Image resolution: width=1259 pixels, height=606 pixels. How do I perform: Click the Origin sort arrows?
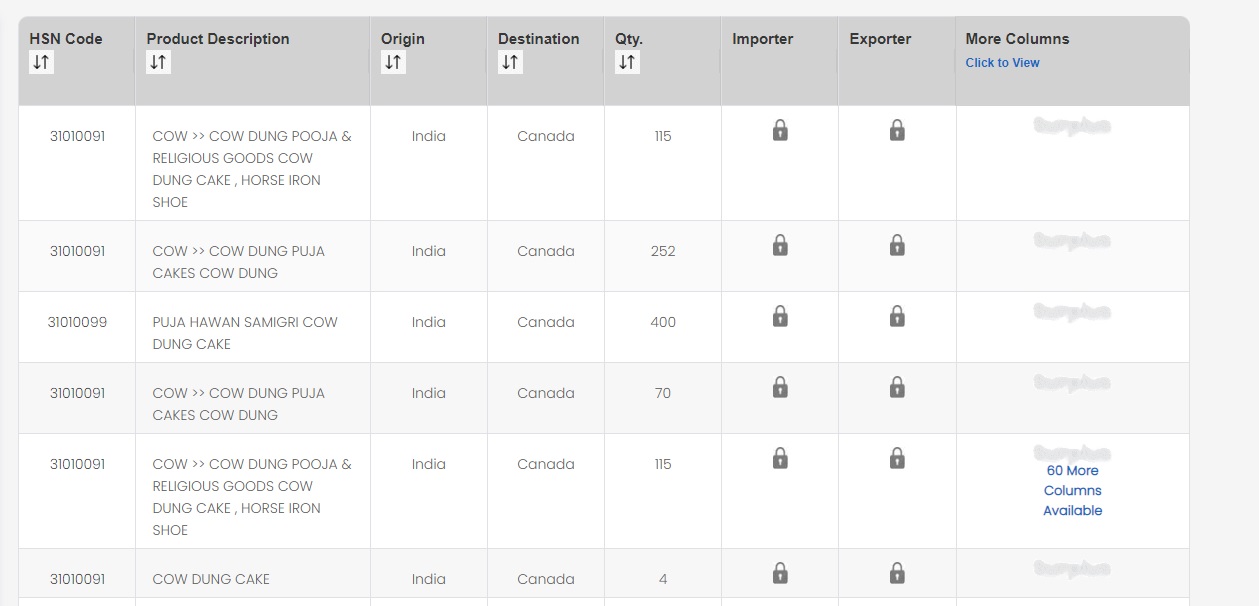click(x=393, y=62)
